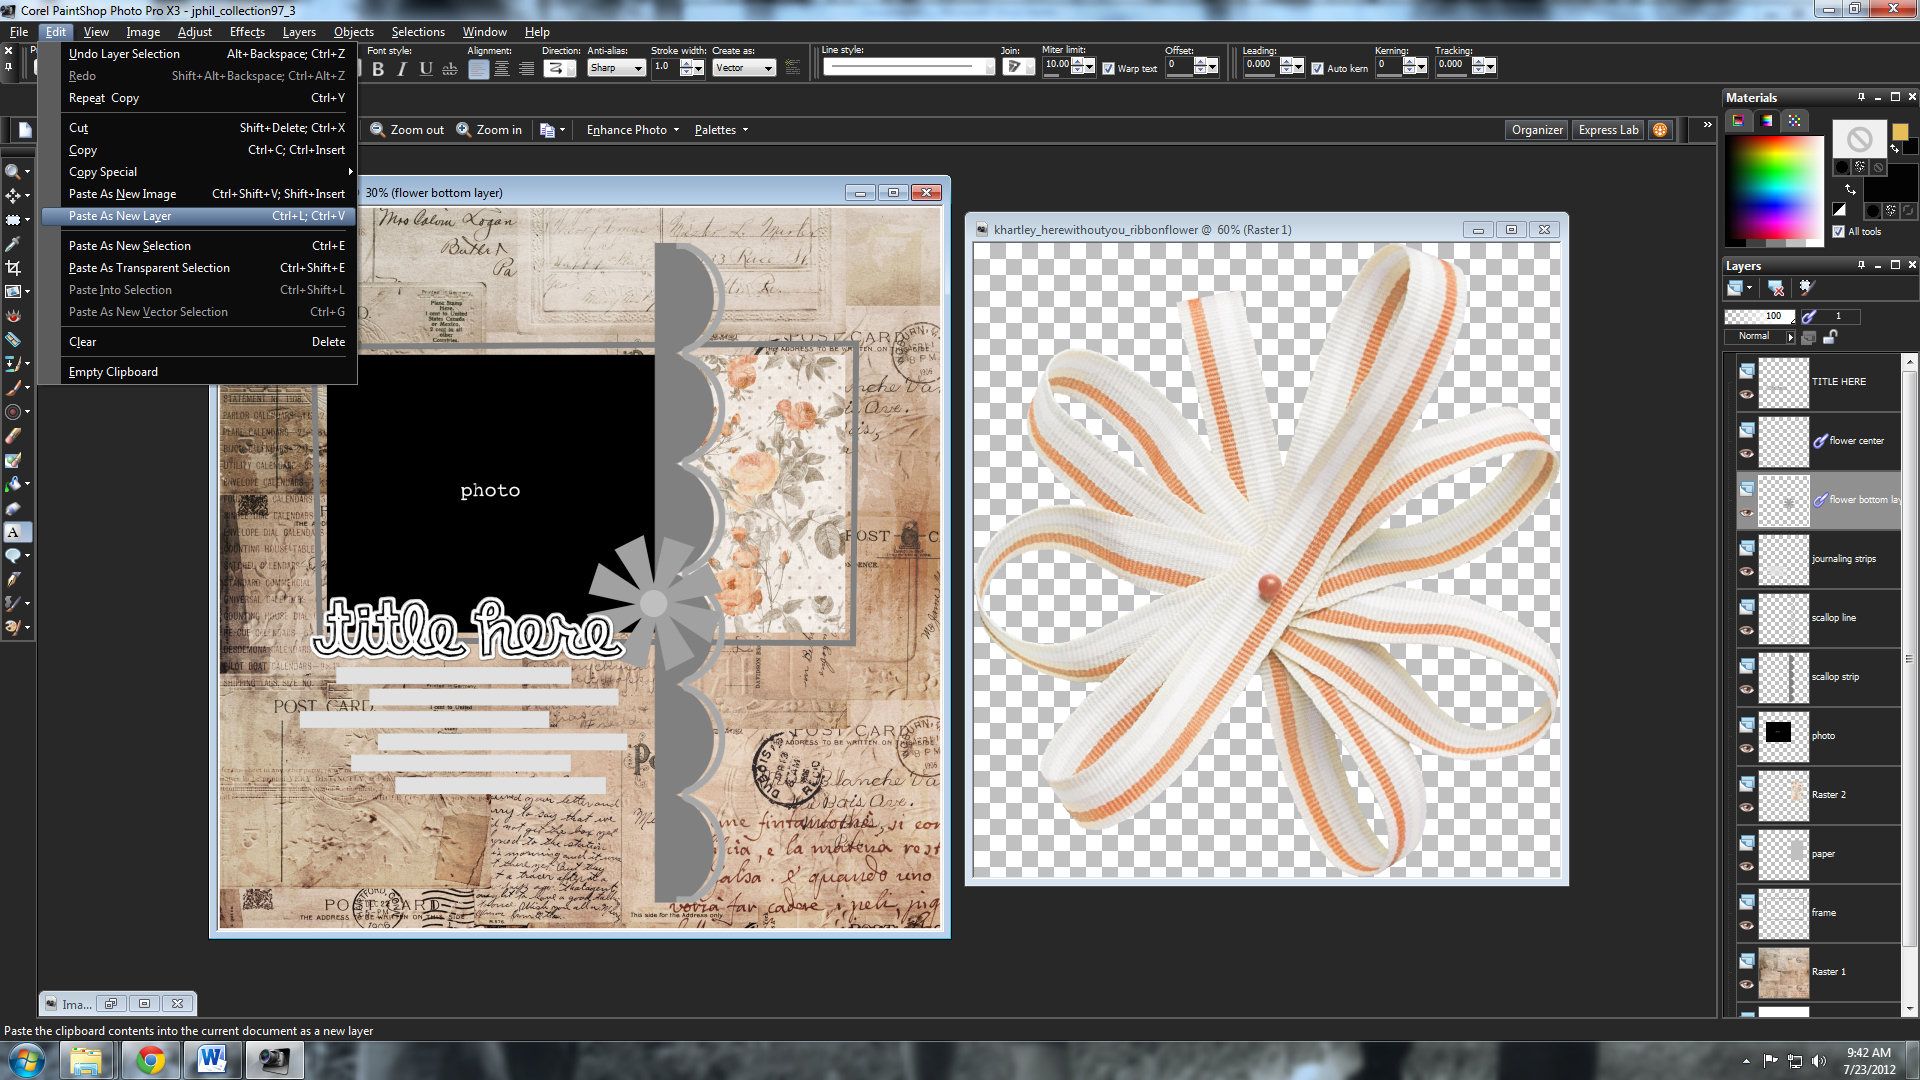Select the Dropper tool
The height and width of the screenshot is (1080, 1920).
[13, 243]
